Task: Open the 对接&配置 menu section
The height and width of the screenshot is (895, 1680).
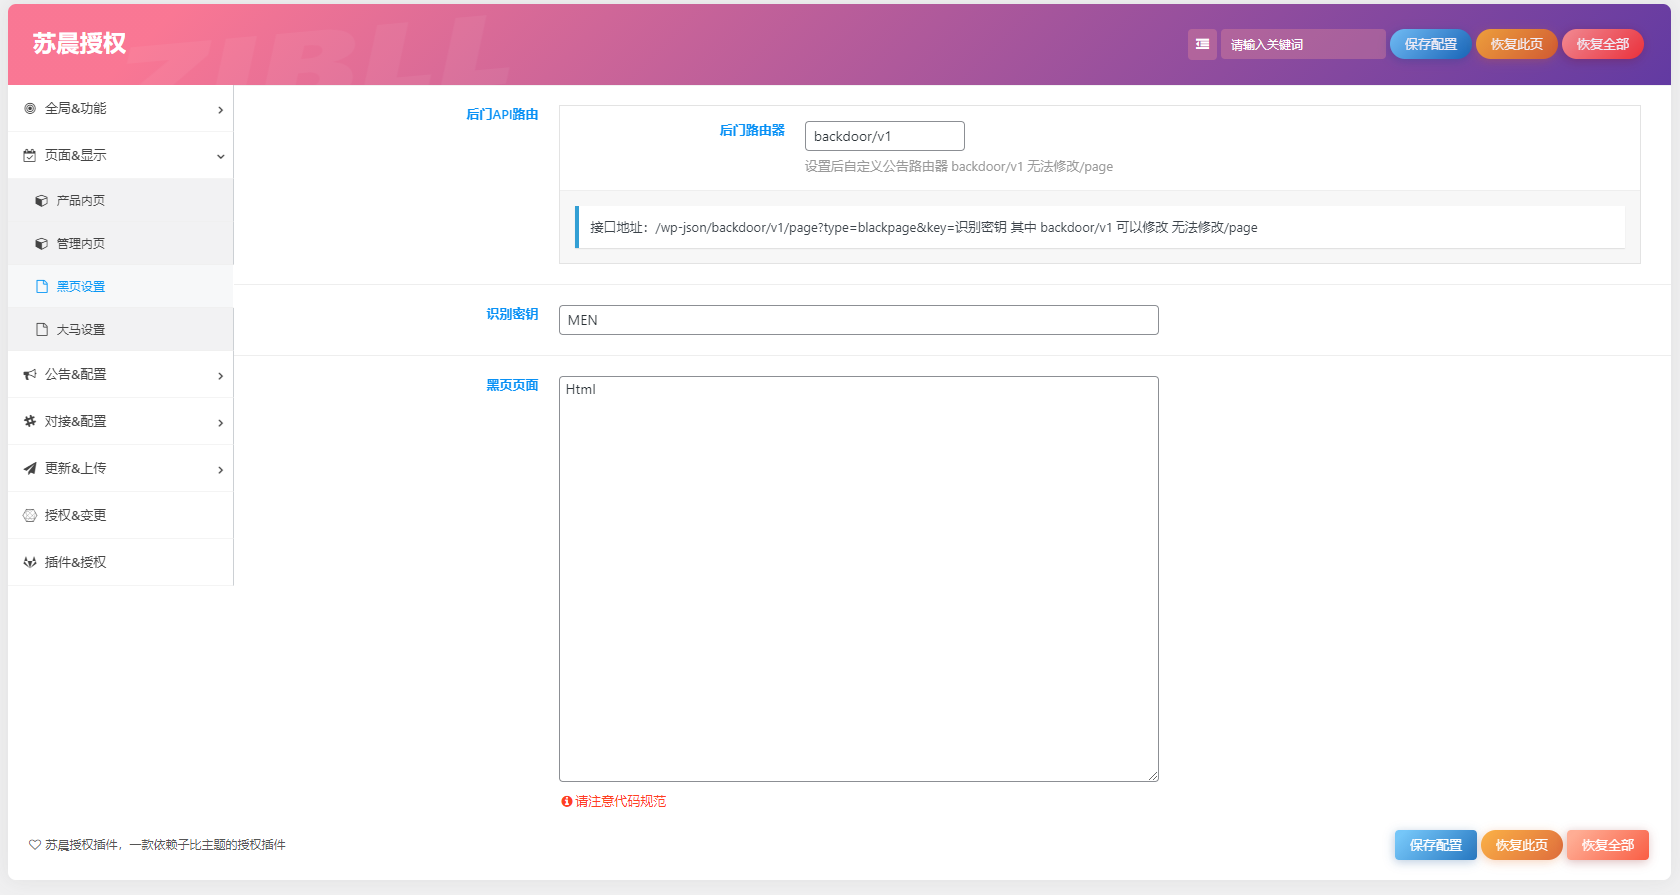Action: tap(120, 421)
